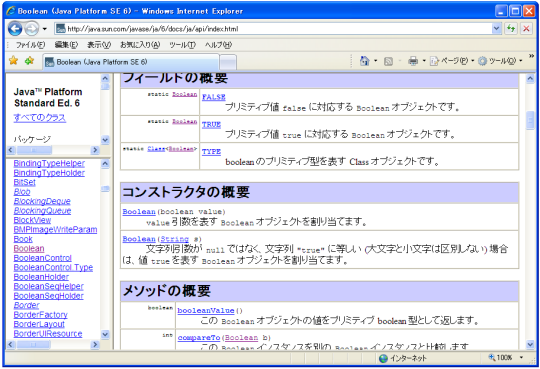540x369 pixels.
Task: Click the class list scroll down arrow
Action: click(105, 334)
